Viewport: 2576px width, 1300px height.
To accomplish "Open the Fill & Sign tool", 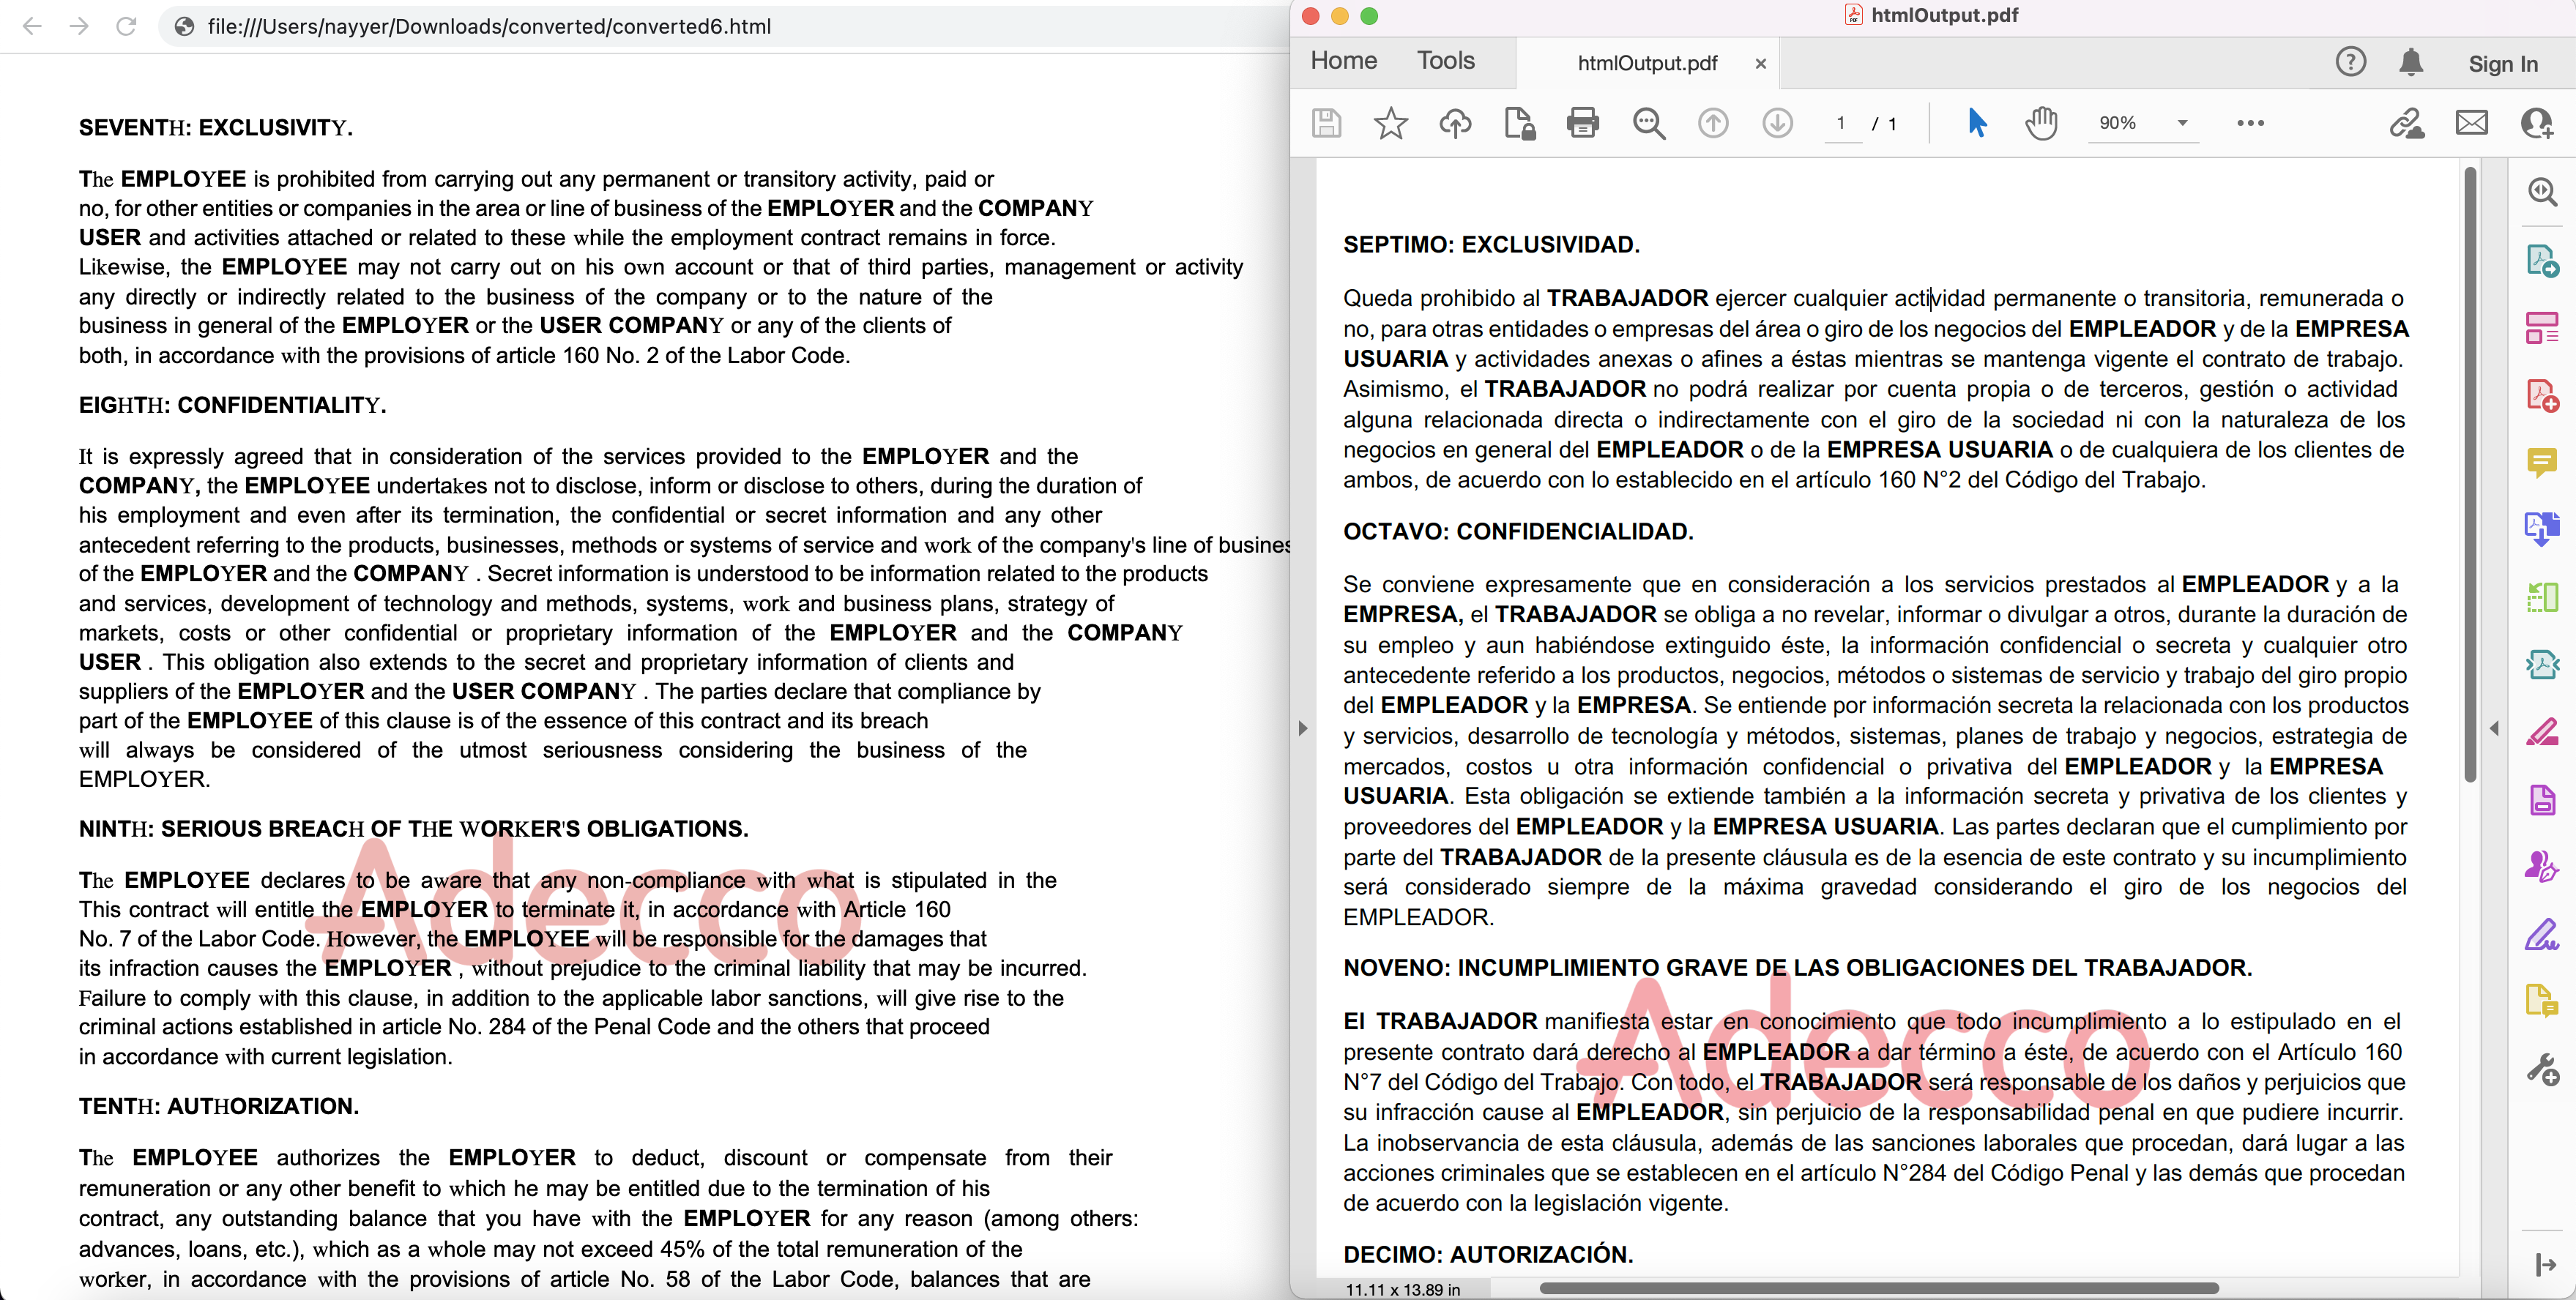I will click(2542, 934).
